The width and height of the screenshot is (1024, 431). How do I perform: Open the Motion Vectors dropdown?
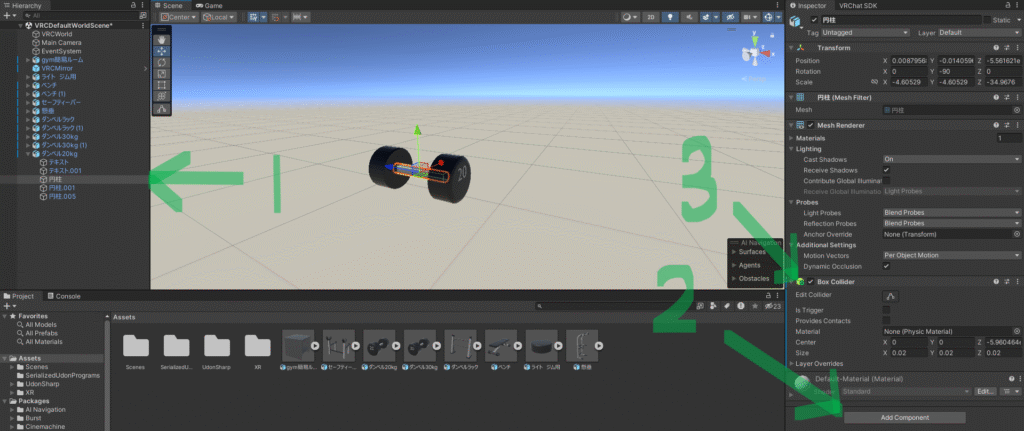(952, 255)
